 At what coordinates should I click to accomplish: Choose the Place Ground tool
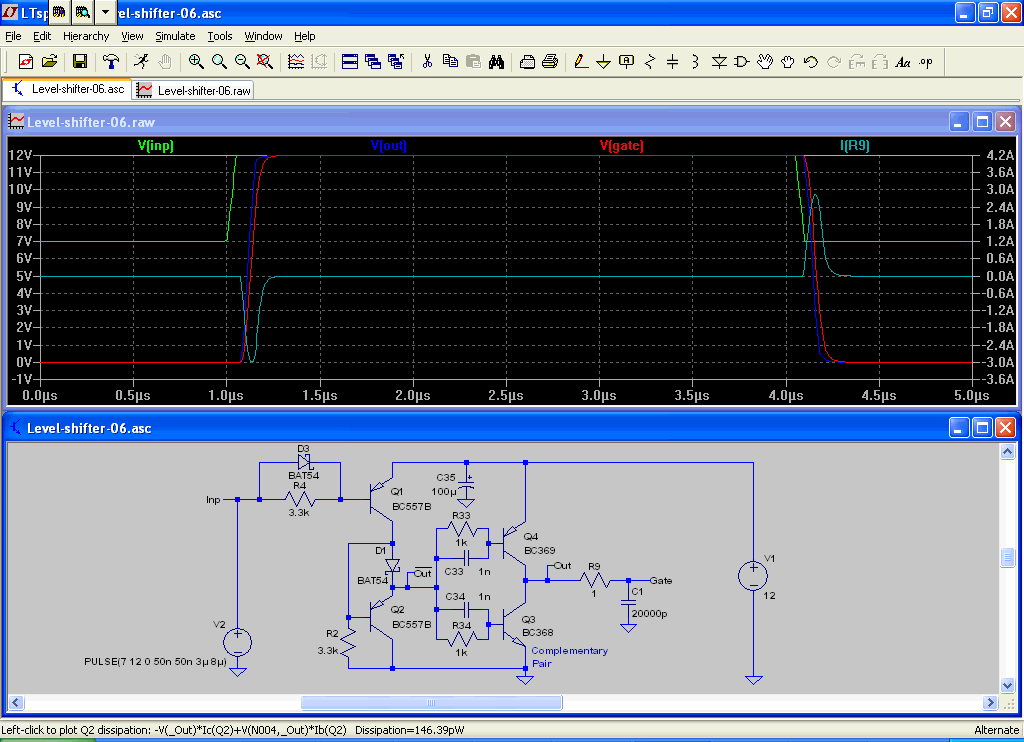[x=603, y=62]
